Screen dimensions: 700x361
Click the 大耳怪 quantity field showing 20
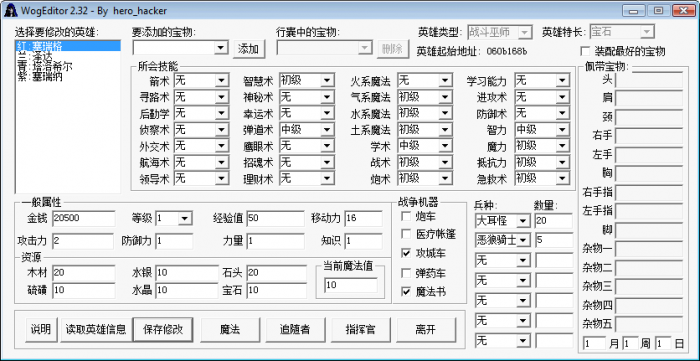(554, 221)
